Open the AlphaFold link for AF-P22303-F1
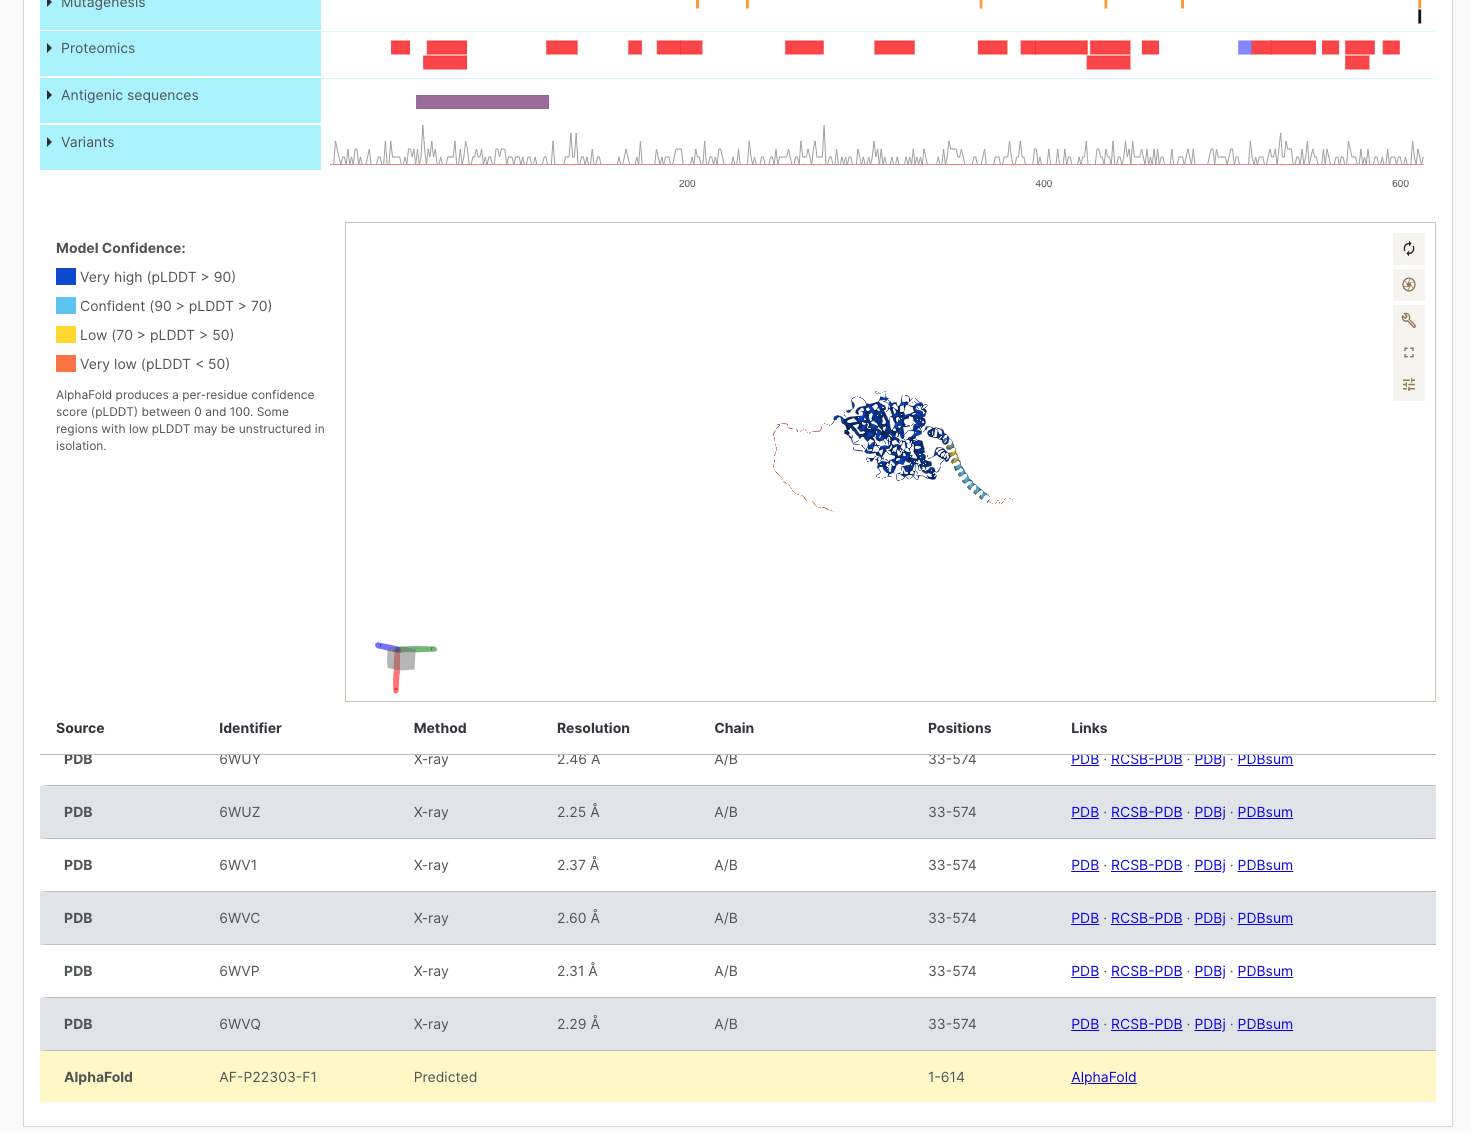 click(x=1103, y=1077)
